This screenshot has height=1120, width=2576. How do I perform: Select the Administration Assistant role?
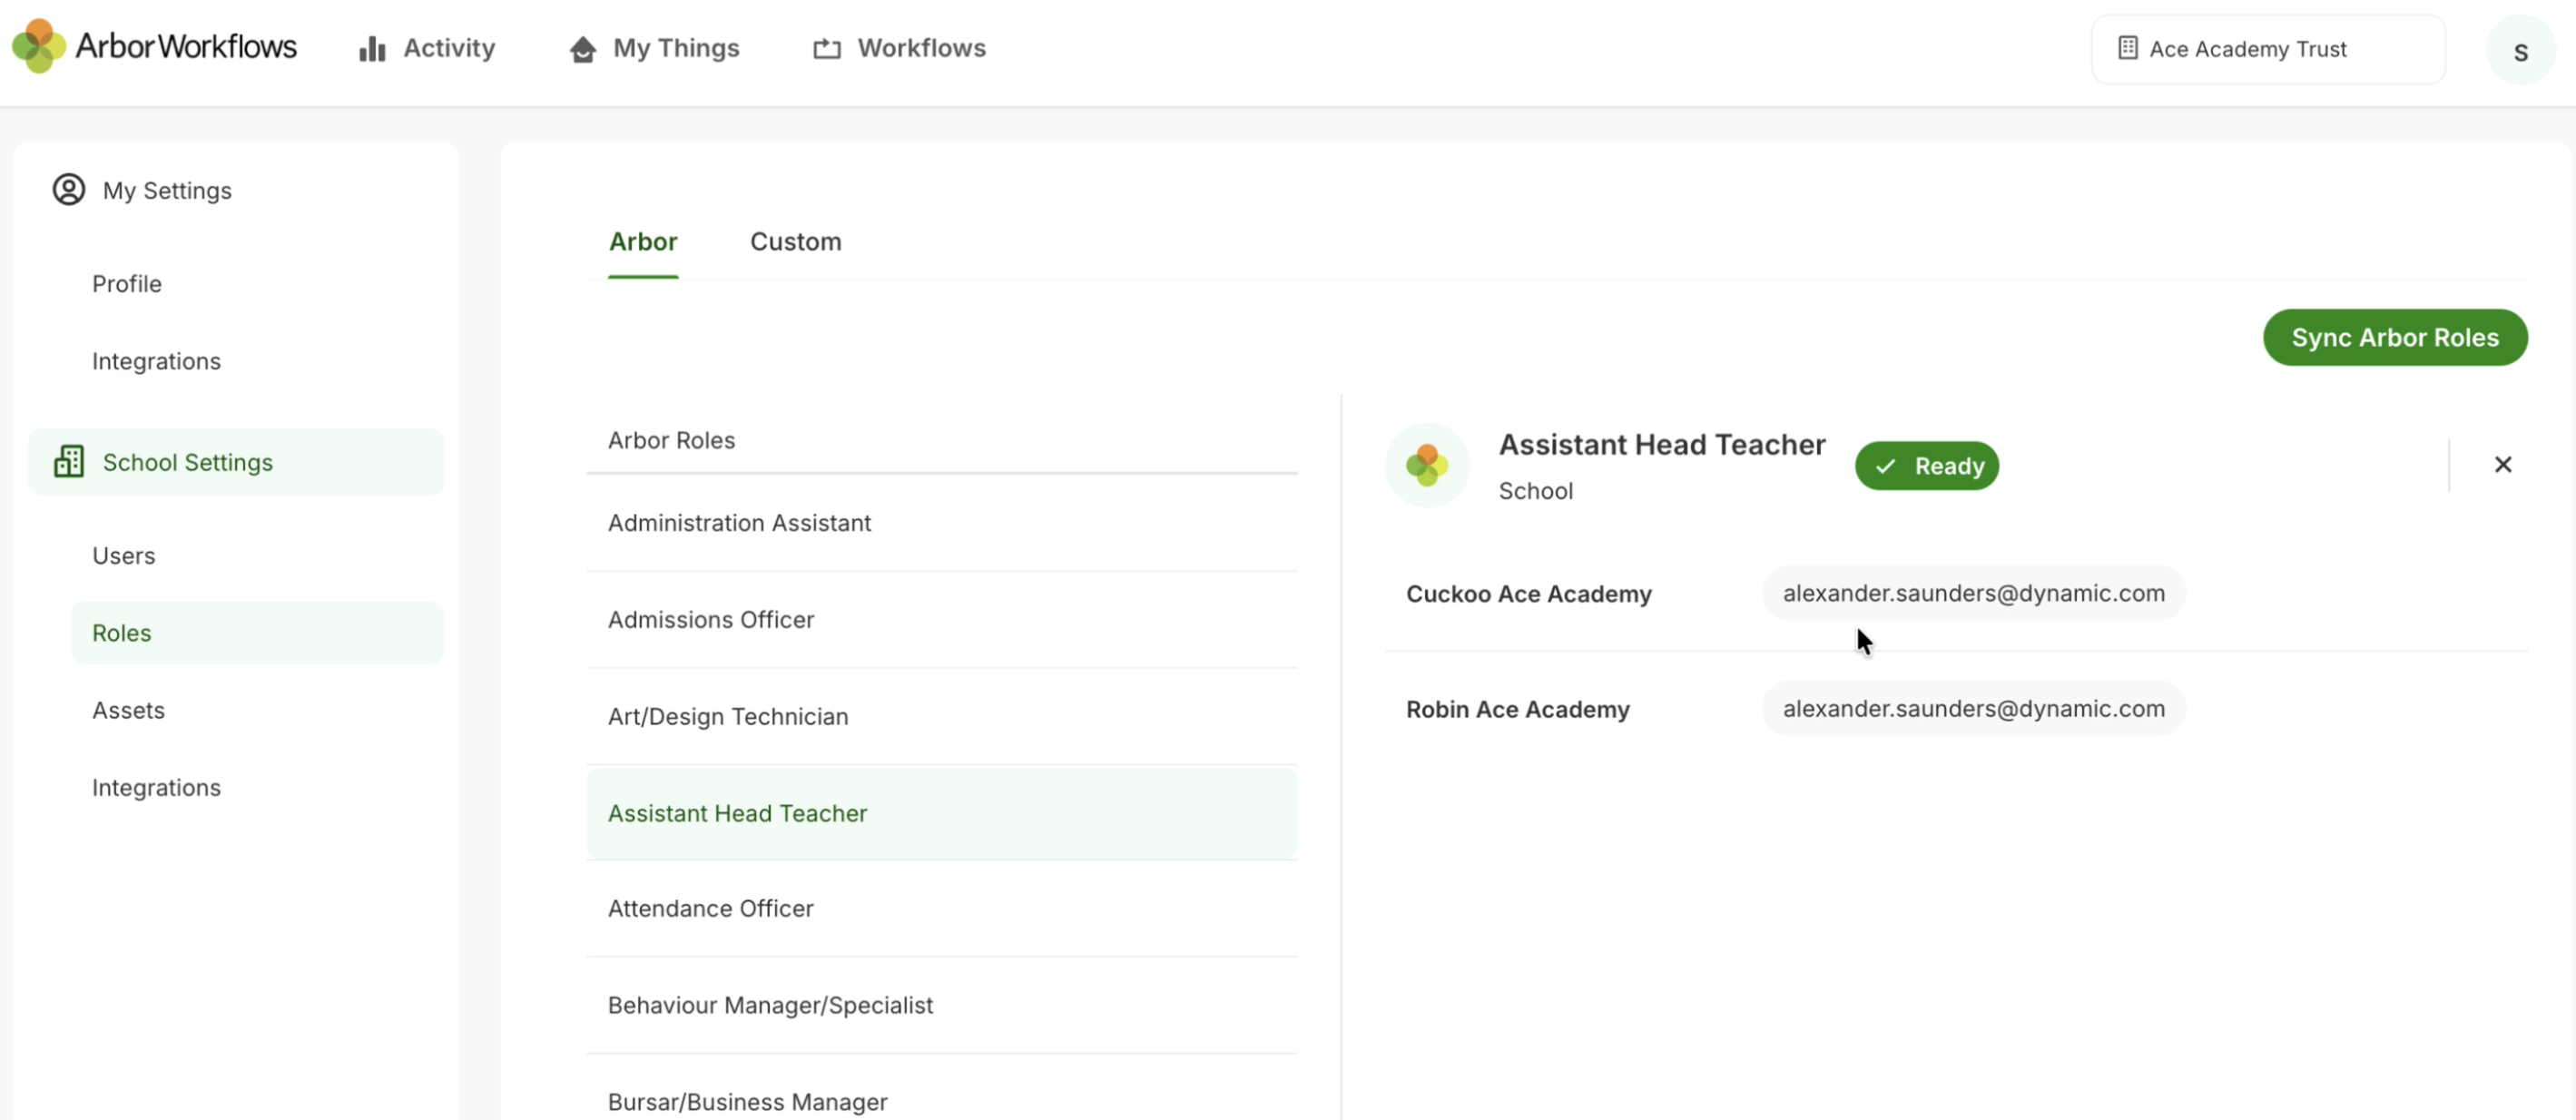(942, 523)
